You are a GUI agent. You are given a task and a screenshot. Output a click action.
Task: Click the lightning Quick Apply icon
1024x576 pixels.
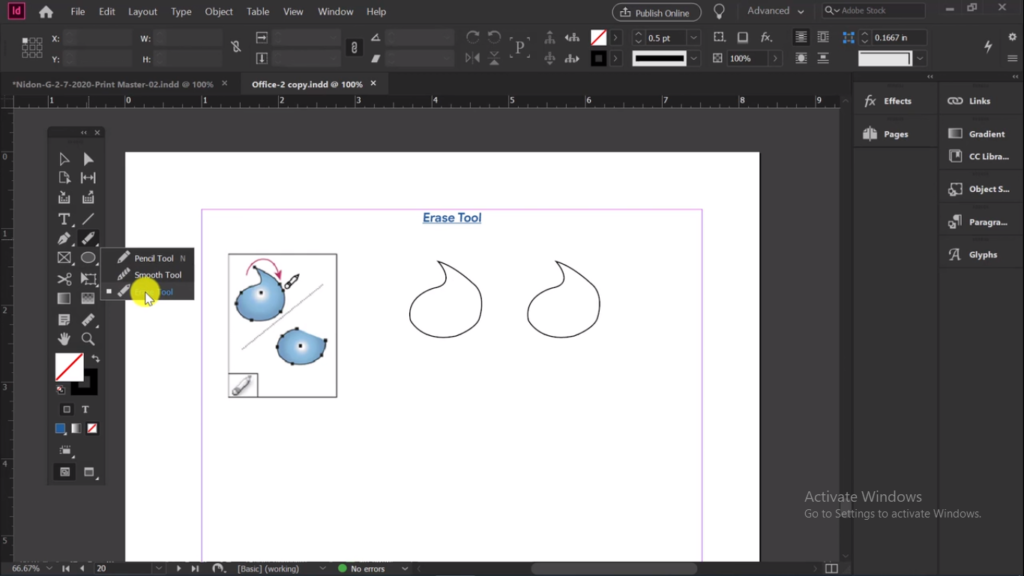tap(988, 46)
